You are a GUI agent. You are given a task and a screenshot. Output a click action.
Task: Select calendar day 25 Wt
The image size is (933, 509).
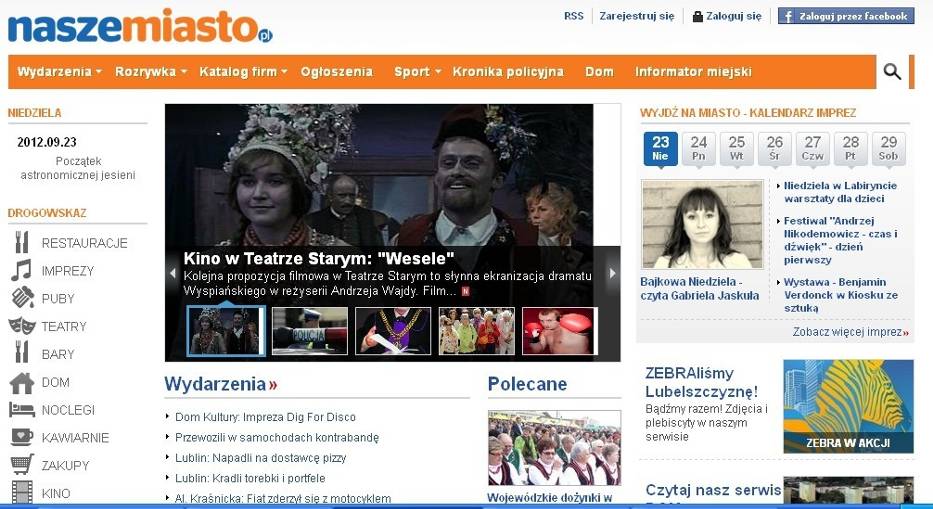[737, 148]
